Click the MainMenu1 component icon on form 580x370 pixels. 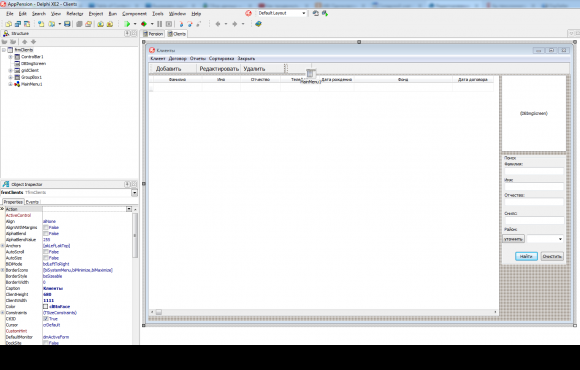click(x=310, y=74)
